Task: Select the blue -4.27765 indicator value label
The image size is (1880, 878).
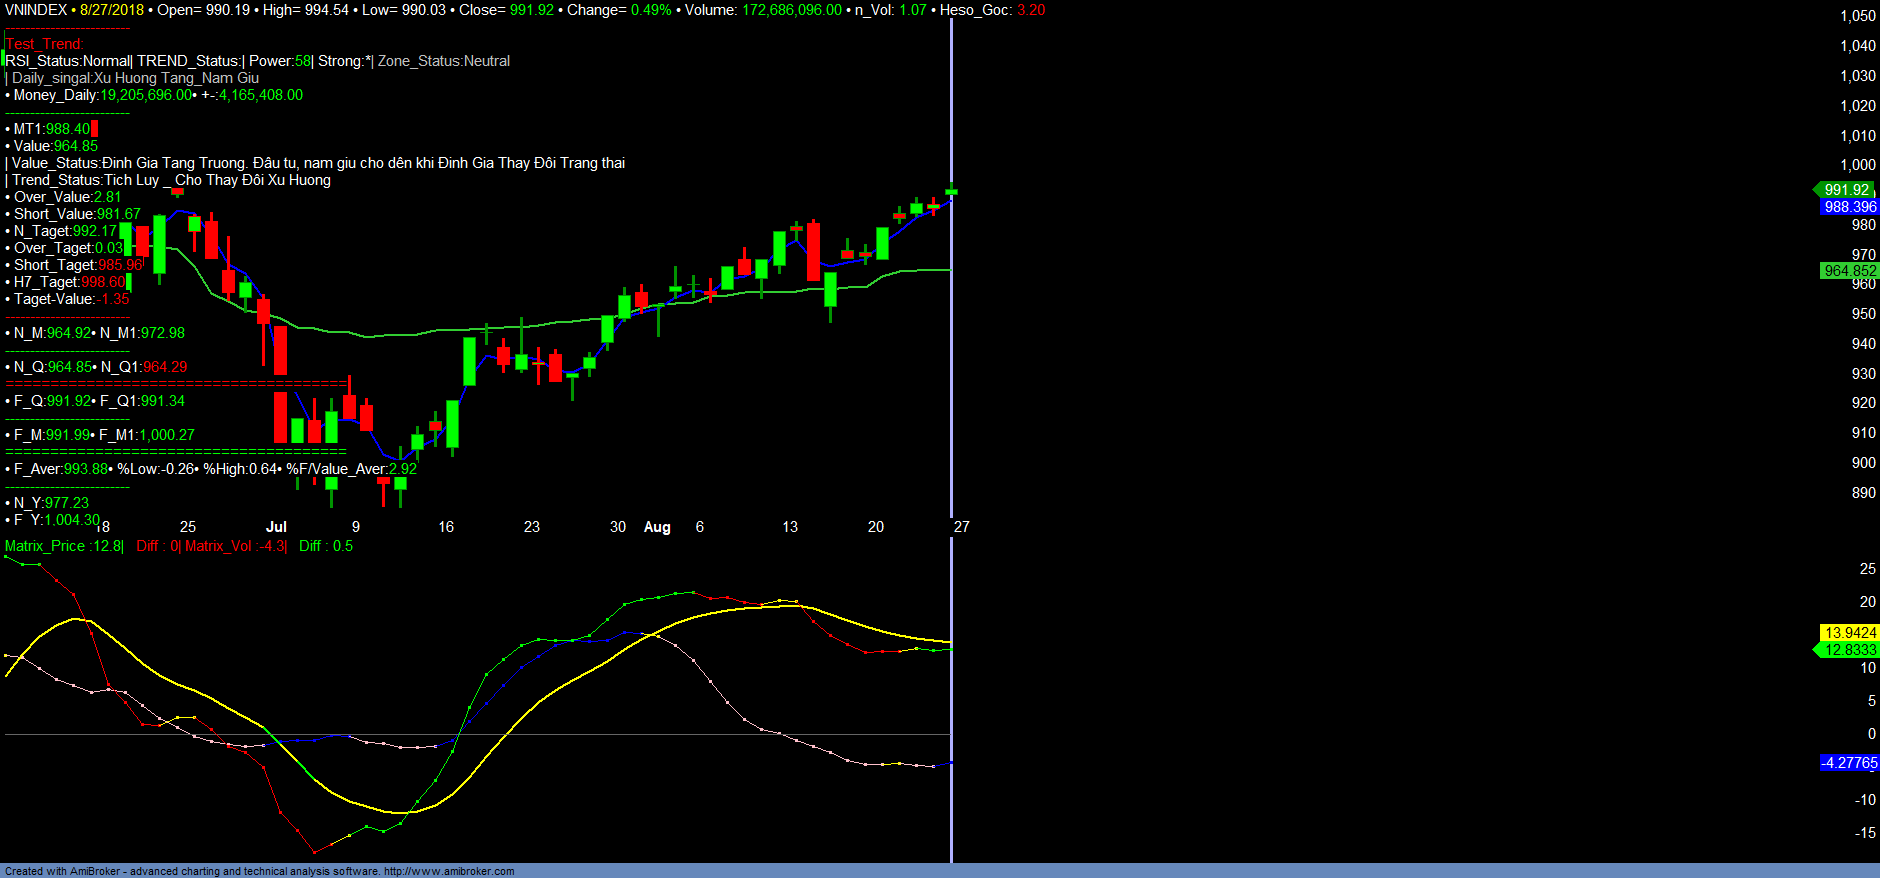Action: tap(1849, 763)
